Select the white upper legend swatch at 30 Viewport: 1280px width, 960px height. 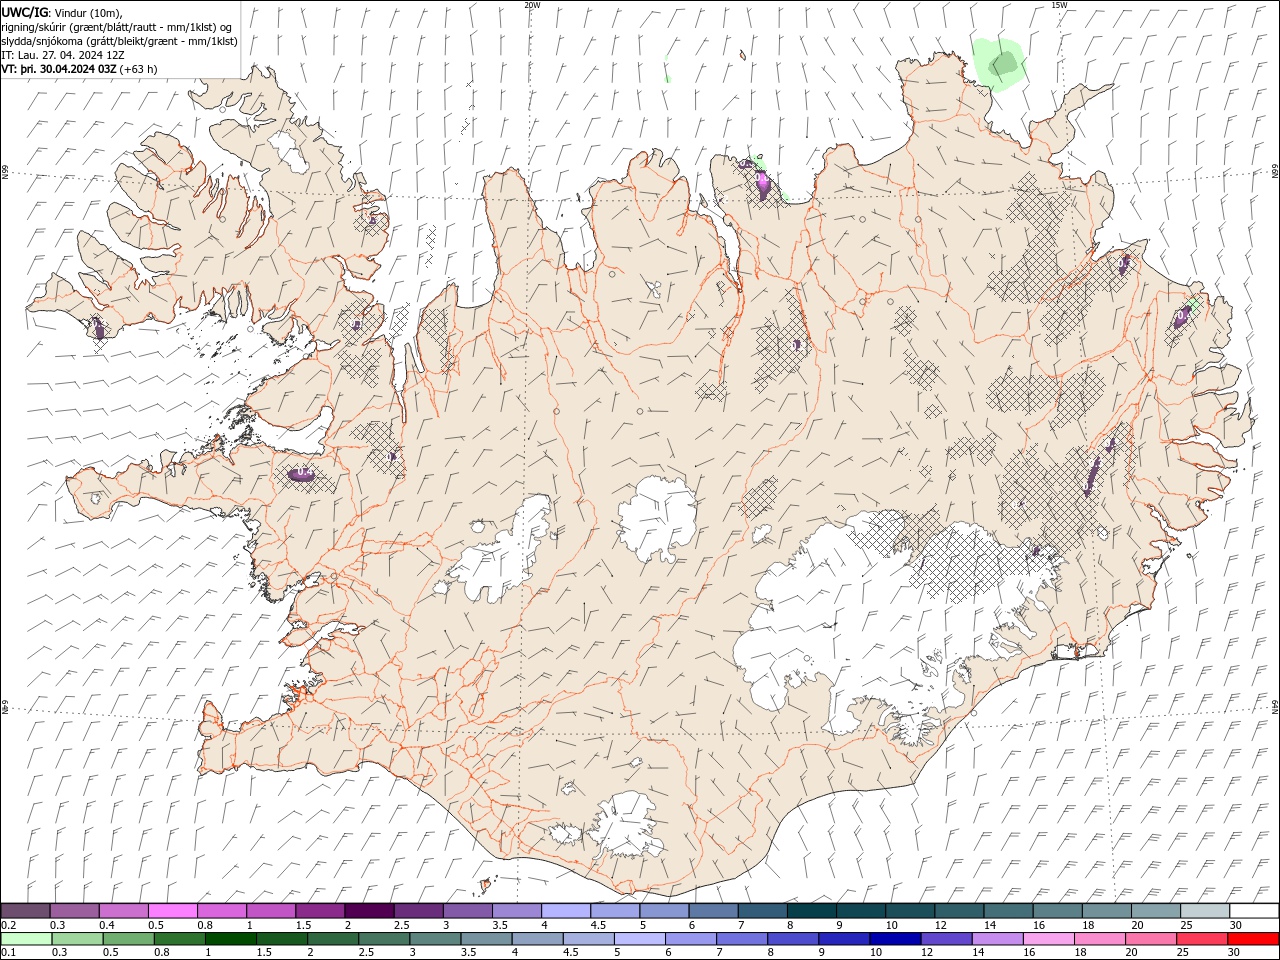click(1254, 911)
